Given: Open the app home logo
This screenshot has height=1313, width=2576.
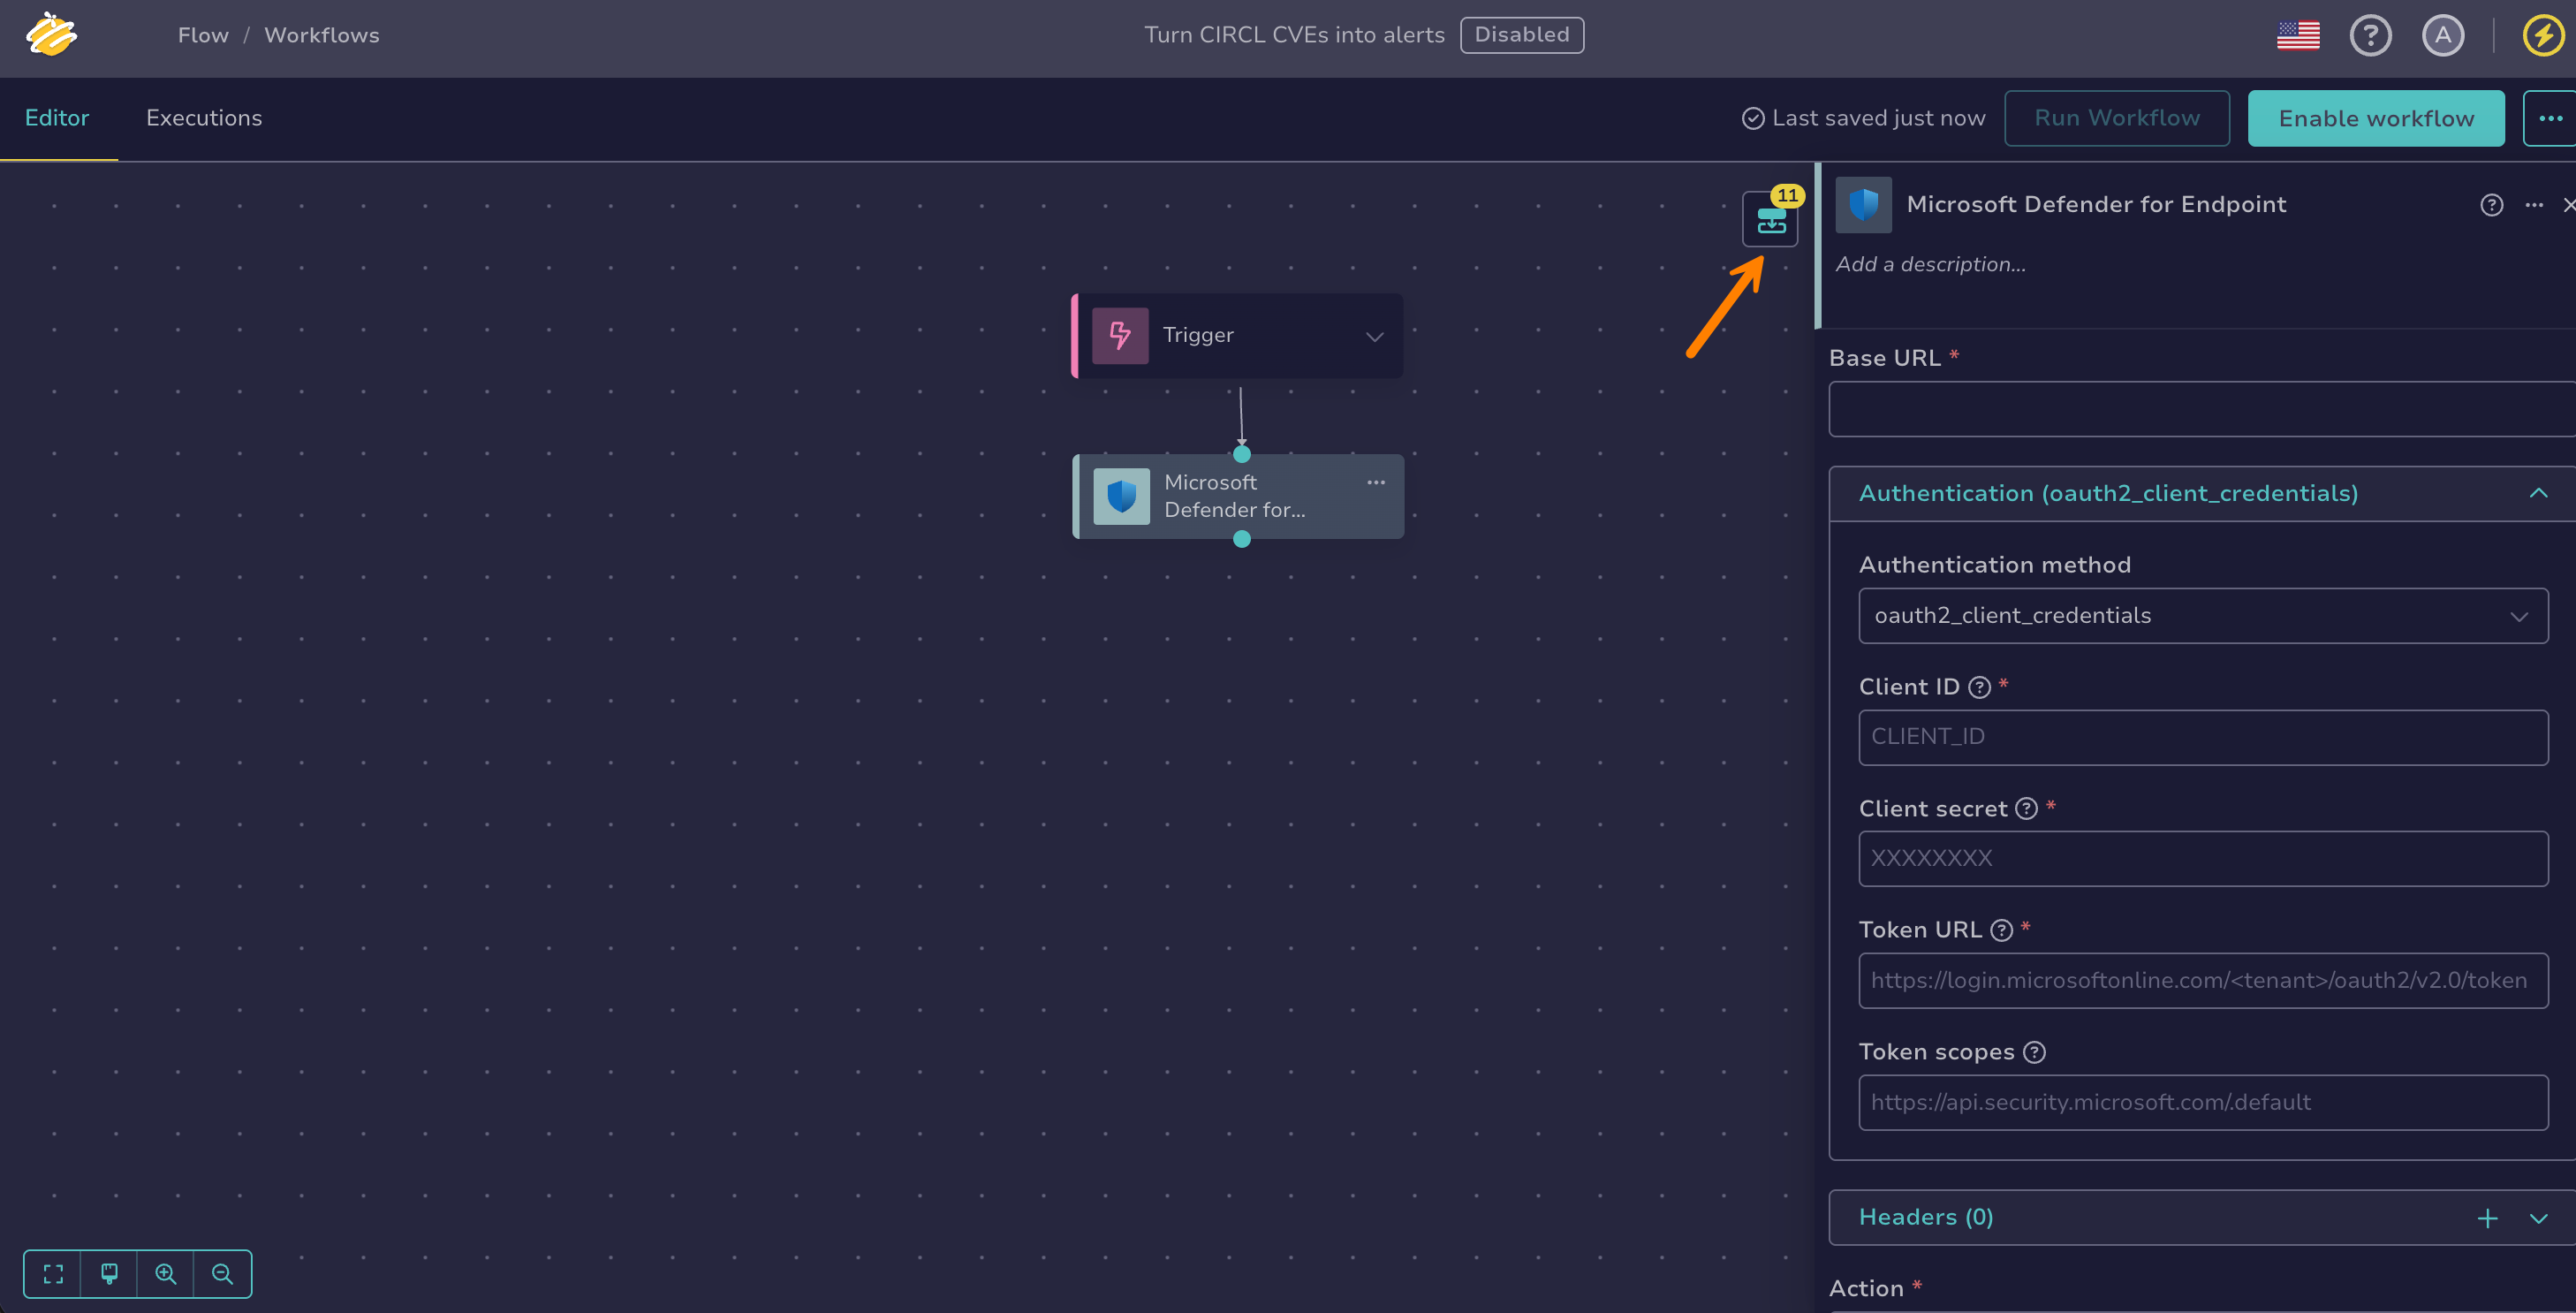Looking at the screenshot, I should tap(52, 35).
